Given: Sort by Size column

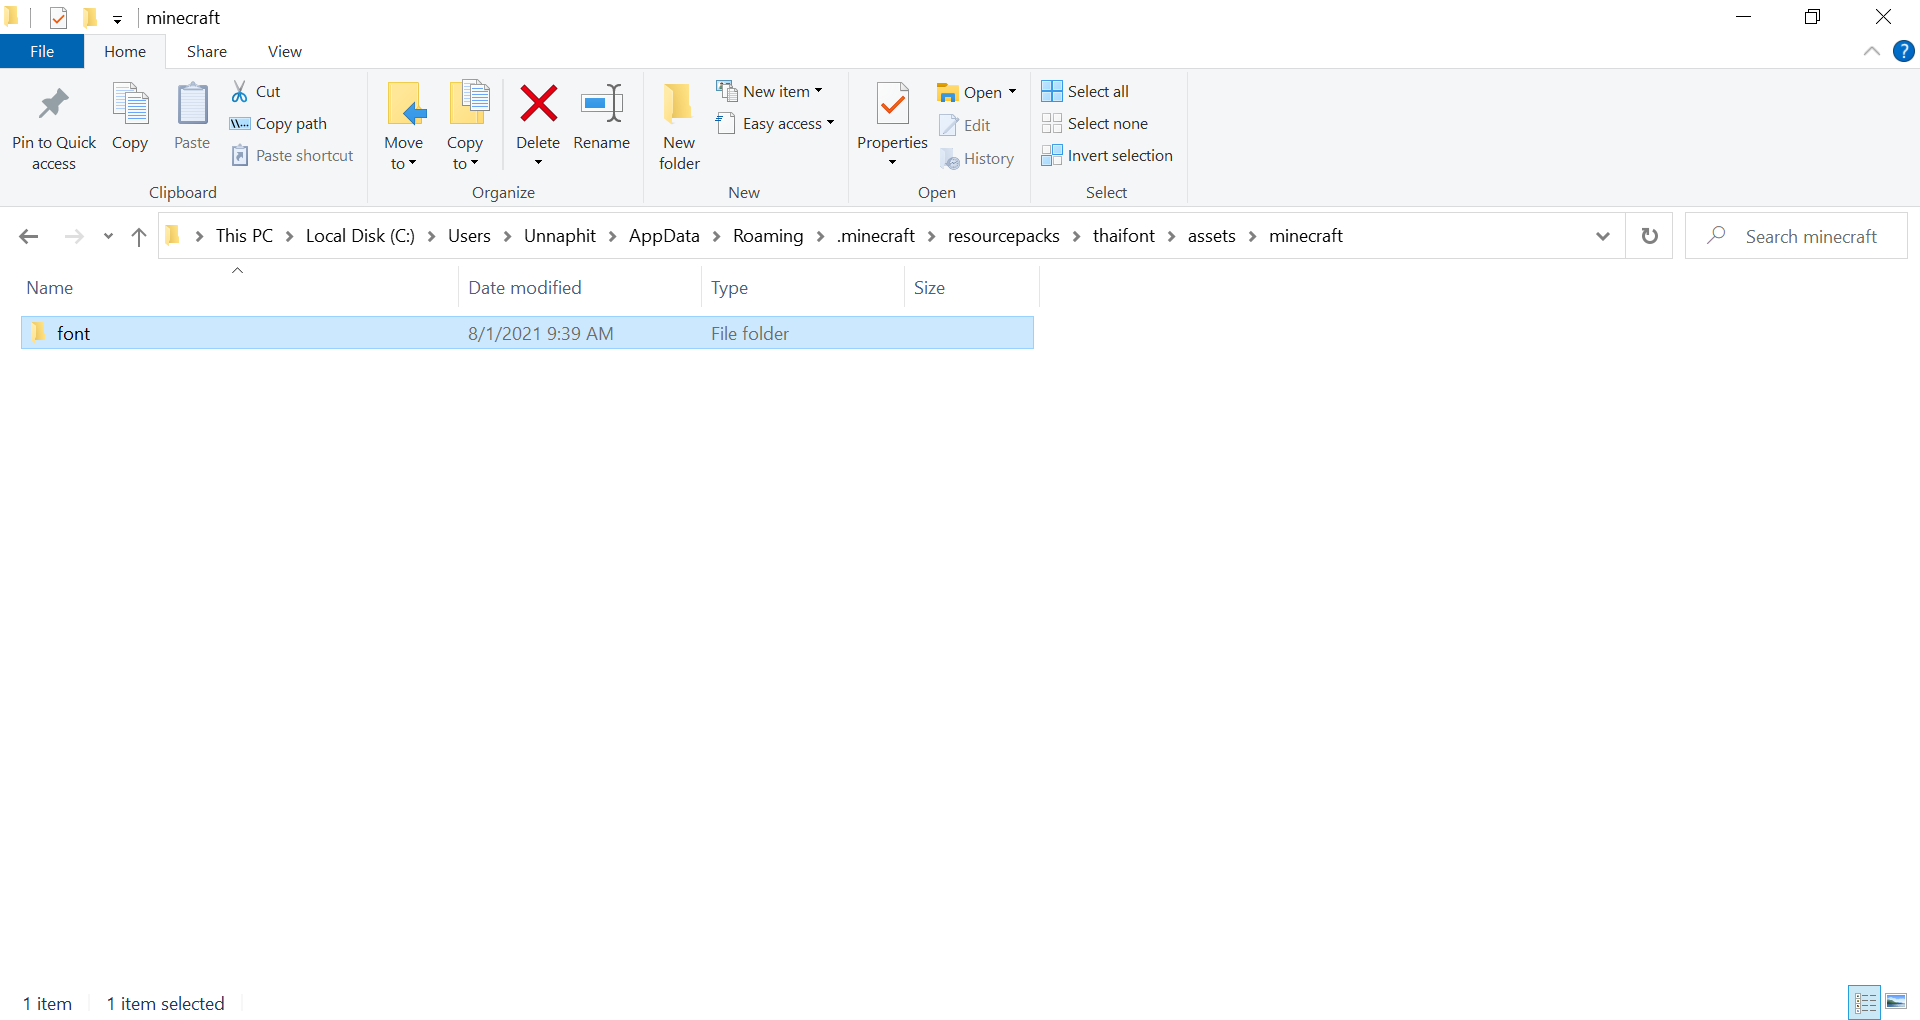Looking at the screenshot, I should pos(972,287).
